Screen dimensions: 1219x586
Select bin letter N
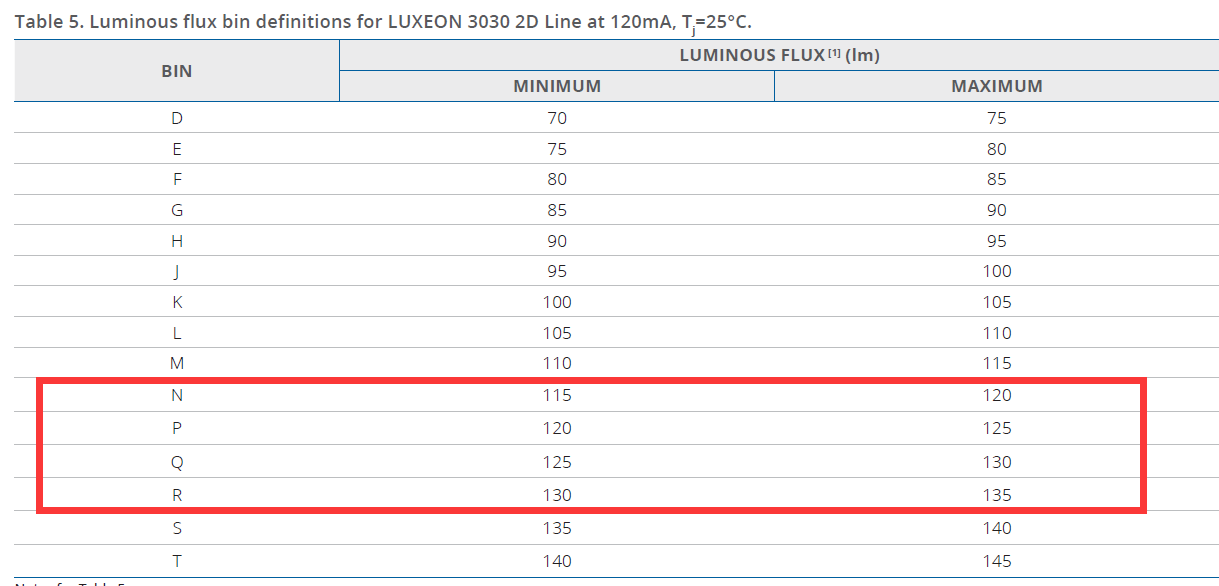click(x=177, y=395)
